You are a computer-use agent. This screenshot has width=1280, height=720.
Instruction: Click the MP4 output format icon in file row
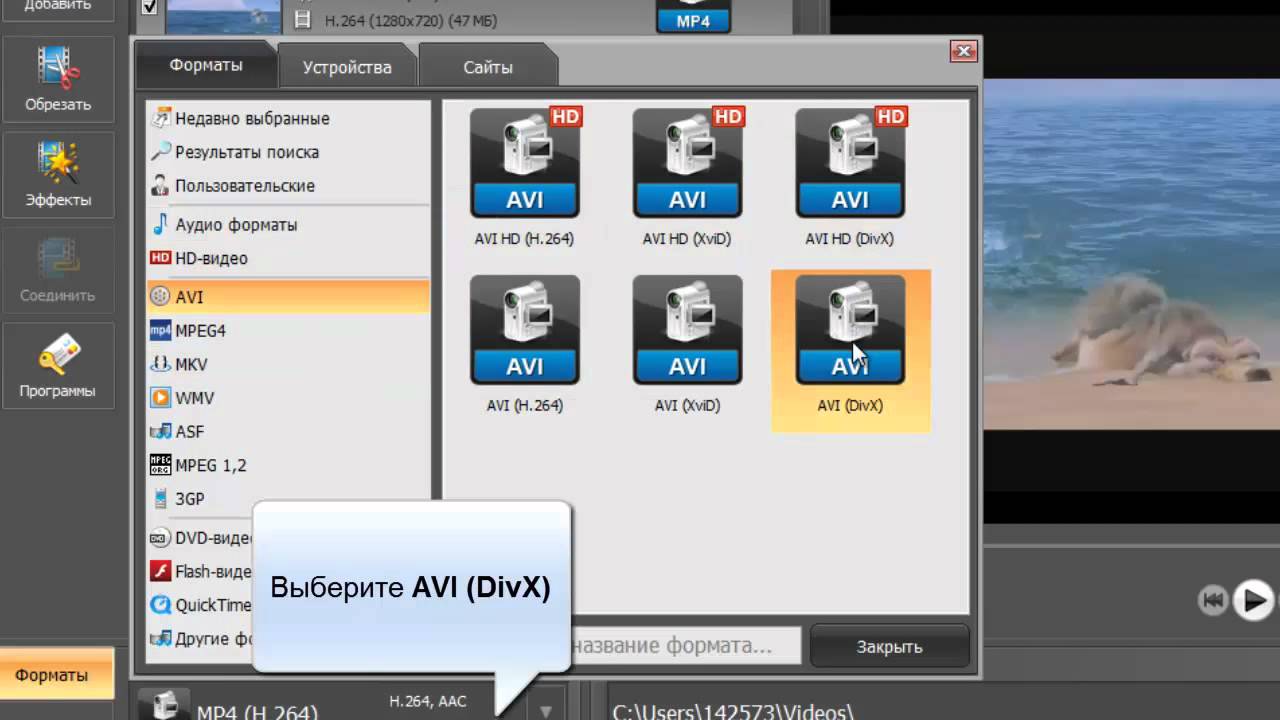pyautogui.click(x=693, y=15)
